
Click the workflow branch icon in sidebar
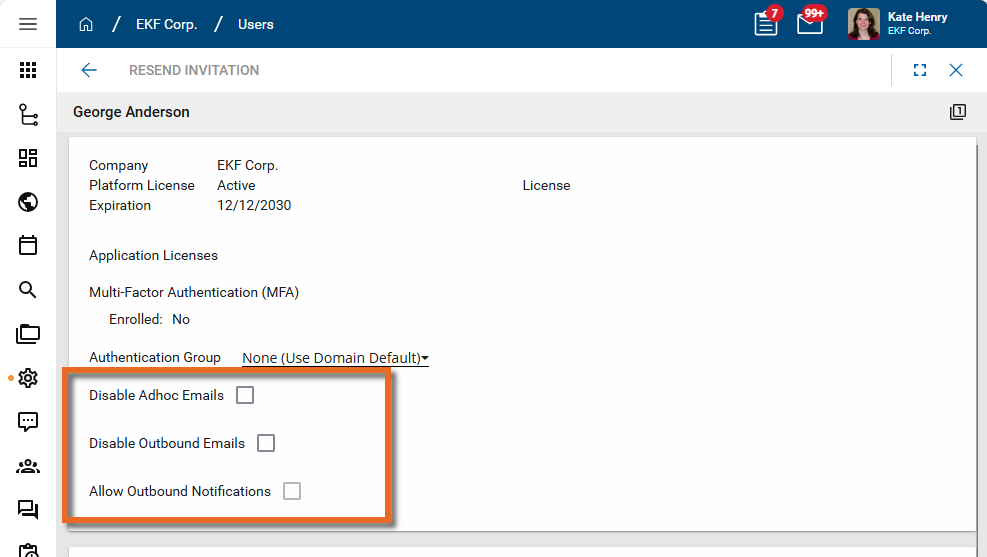[x=28, y=115]
